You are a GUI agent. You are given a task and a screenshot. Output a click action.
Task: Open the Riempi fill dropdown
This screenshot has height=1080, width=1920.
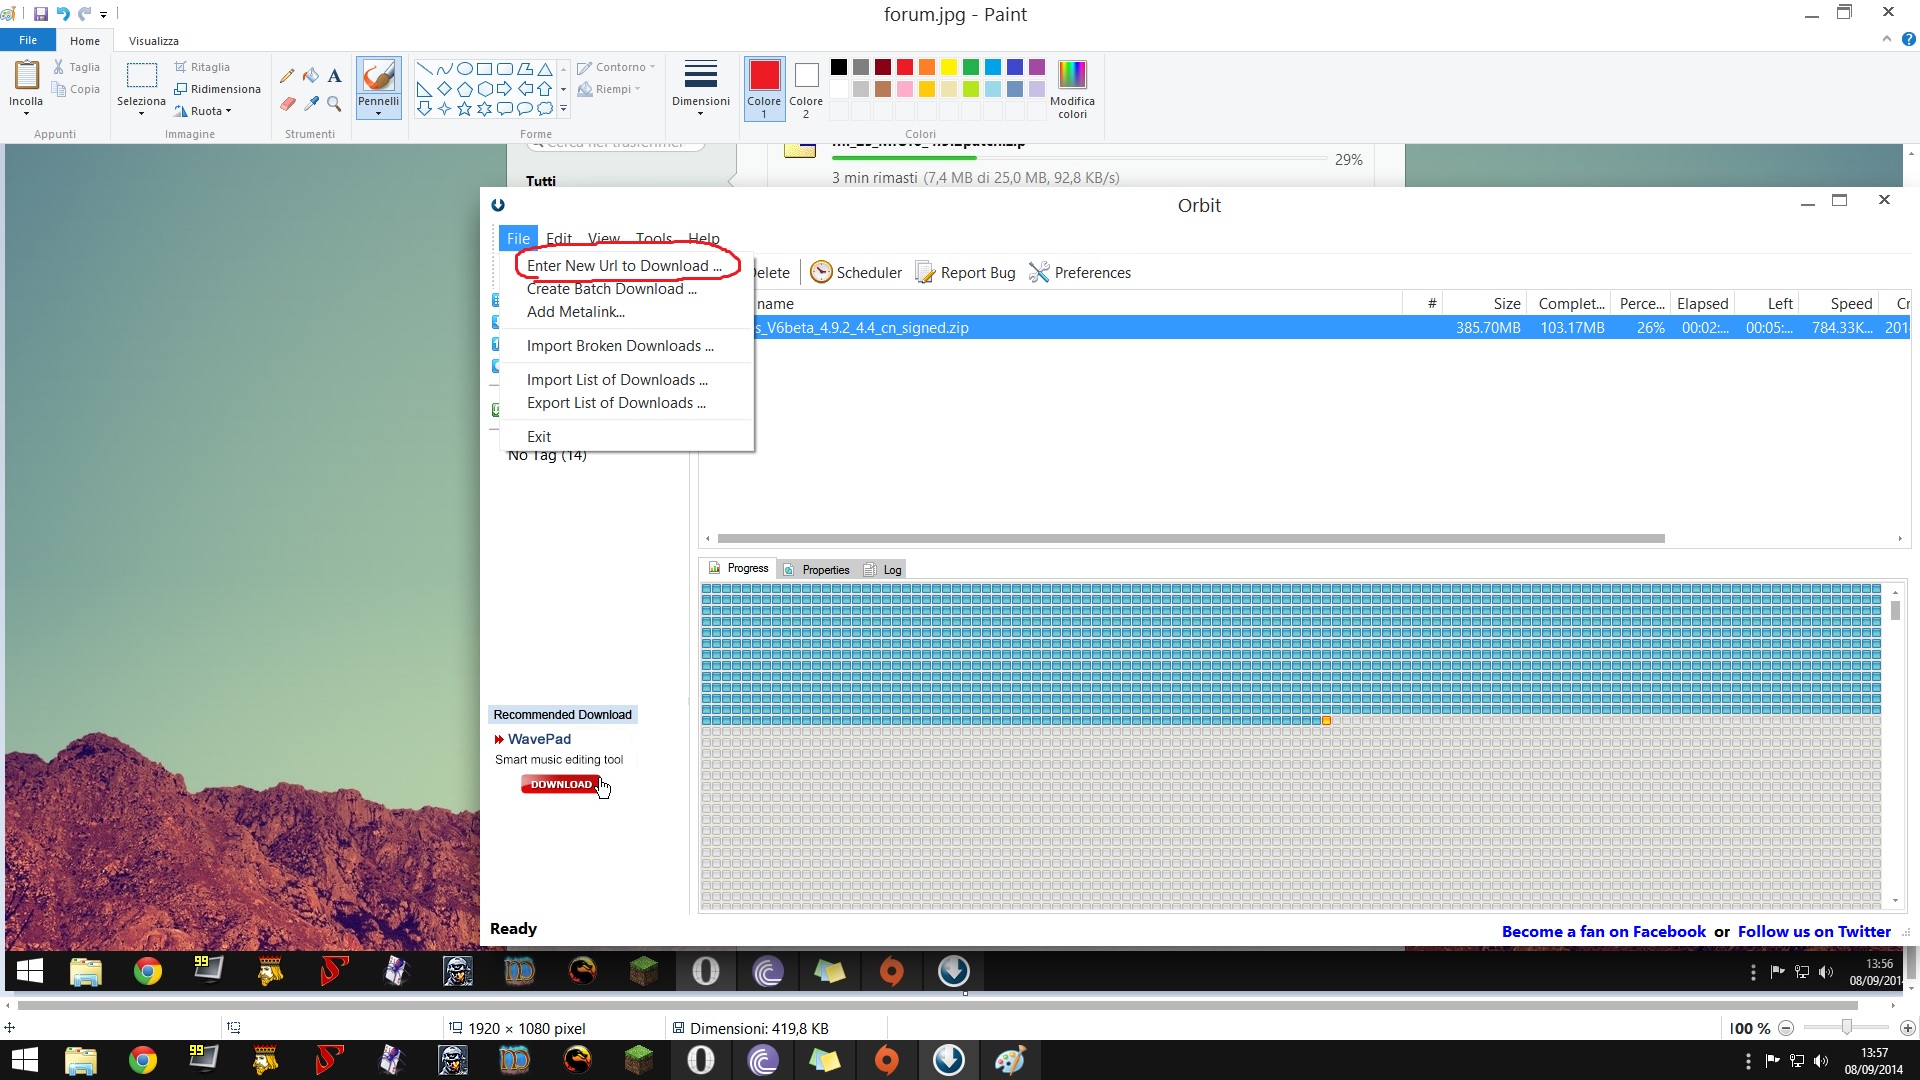point(609,89)
